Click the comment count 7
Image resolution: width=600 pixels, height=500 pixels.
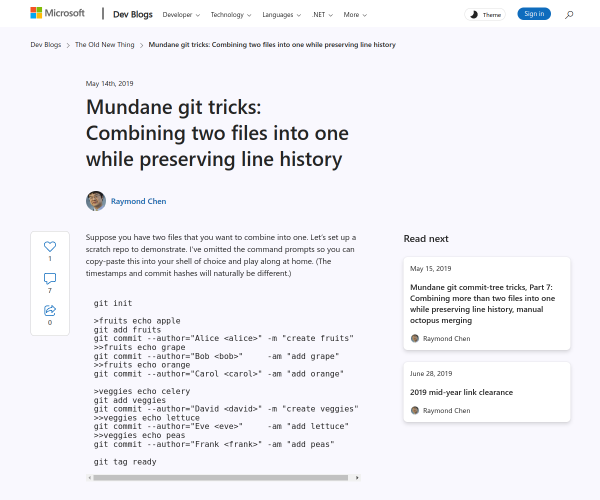coord(50,291)
